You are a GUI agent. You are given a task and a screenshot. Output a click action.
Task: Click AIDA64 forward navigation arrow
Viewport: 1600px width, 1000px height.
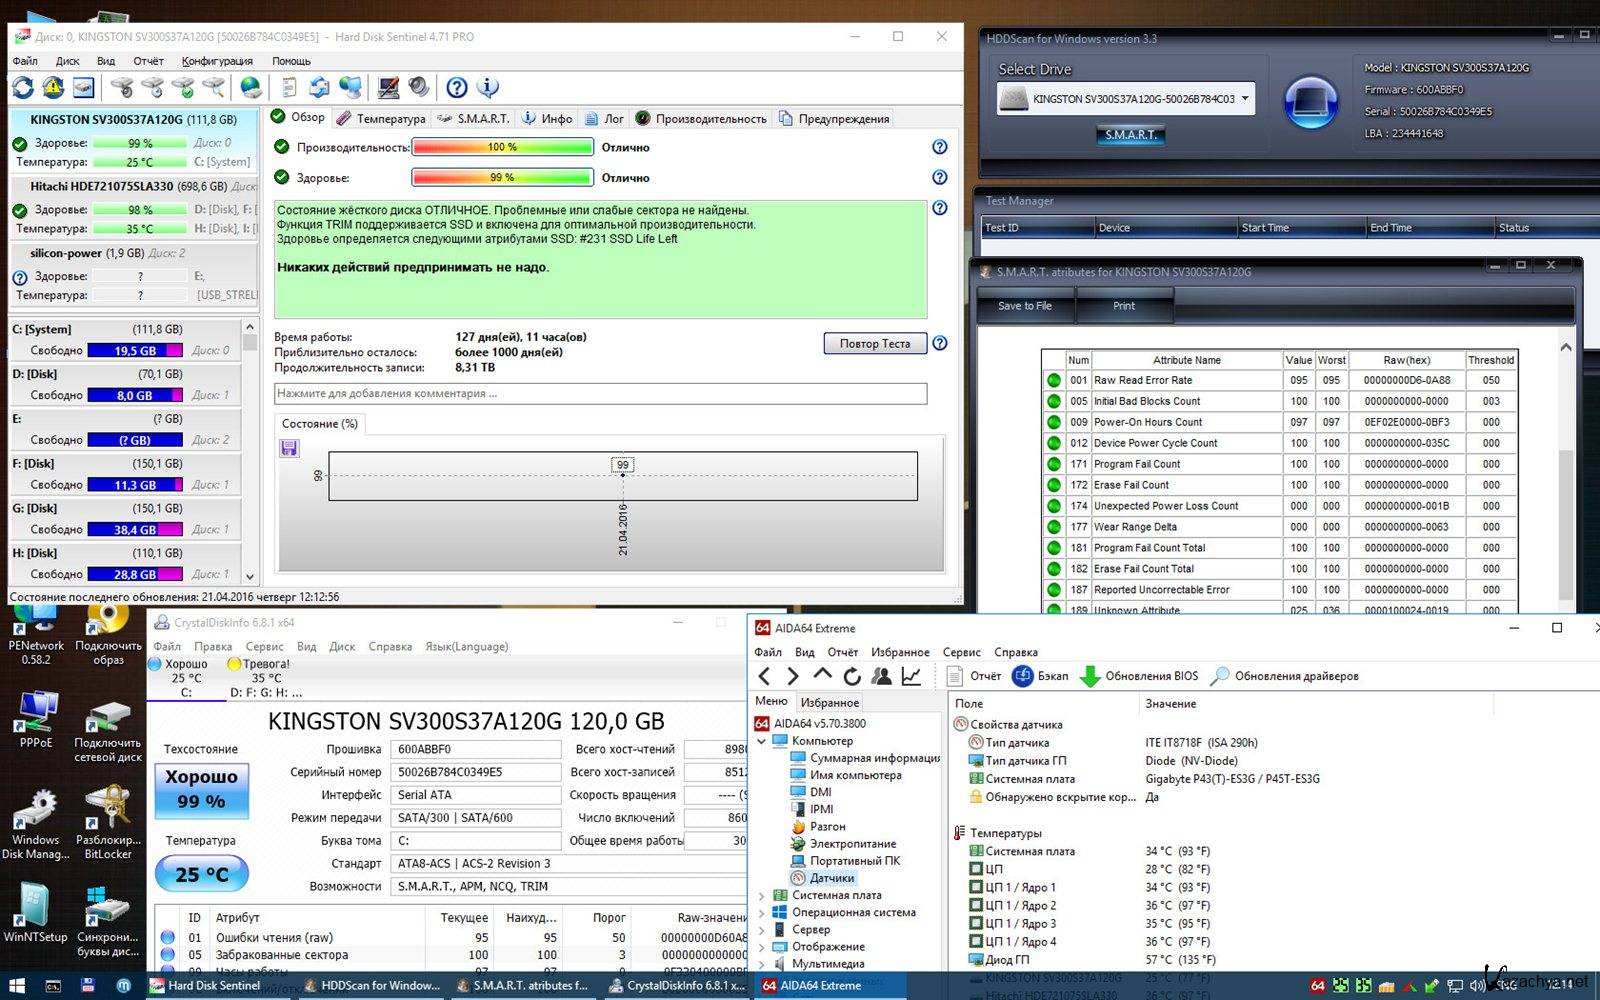point(793,676)
